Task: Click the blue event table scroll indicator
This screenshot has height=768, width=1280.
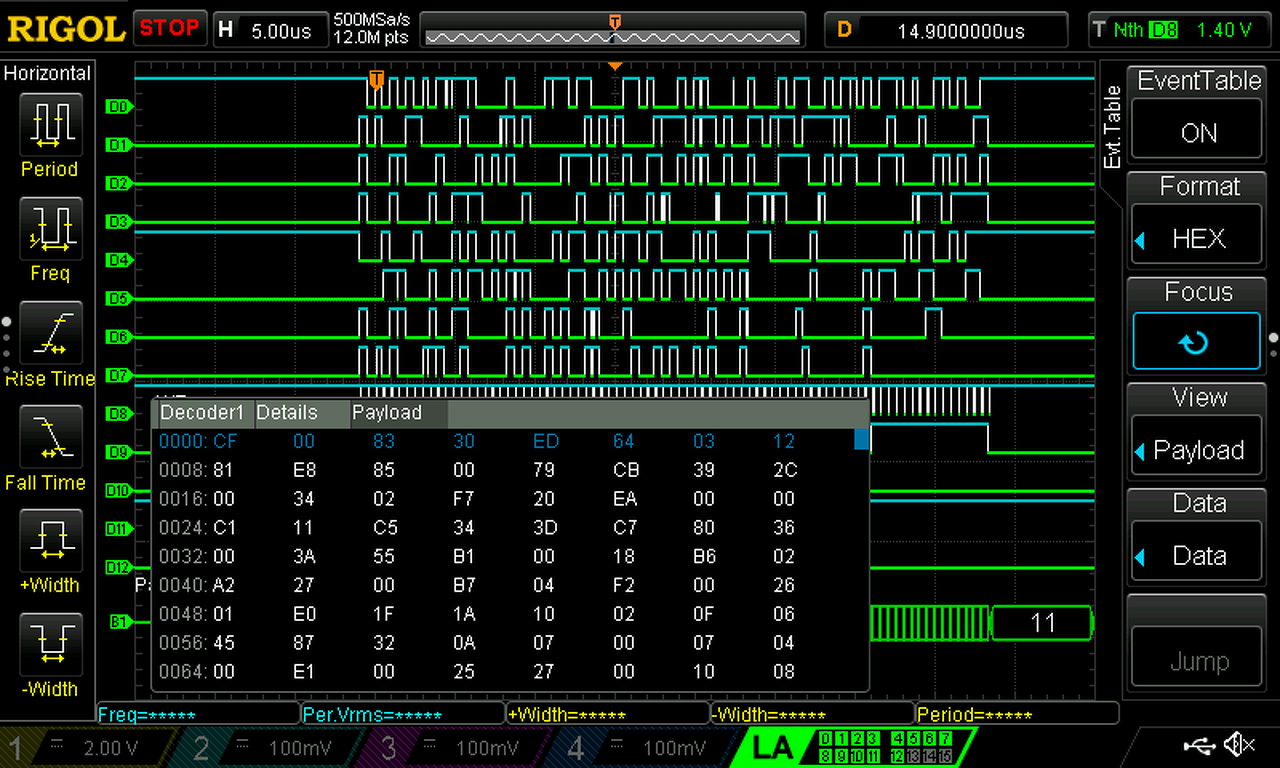Action: [x=861, y=440]
